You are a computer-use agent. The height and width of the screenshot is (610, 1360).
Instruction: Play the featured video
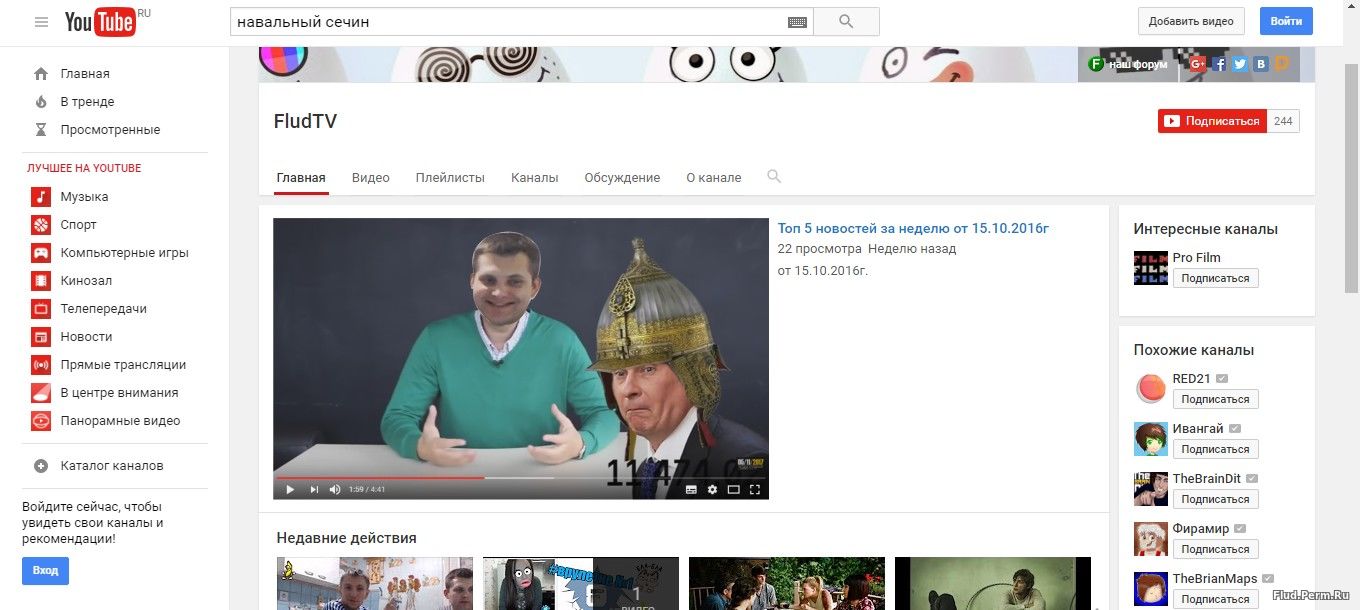click(291, 489)
